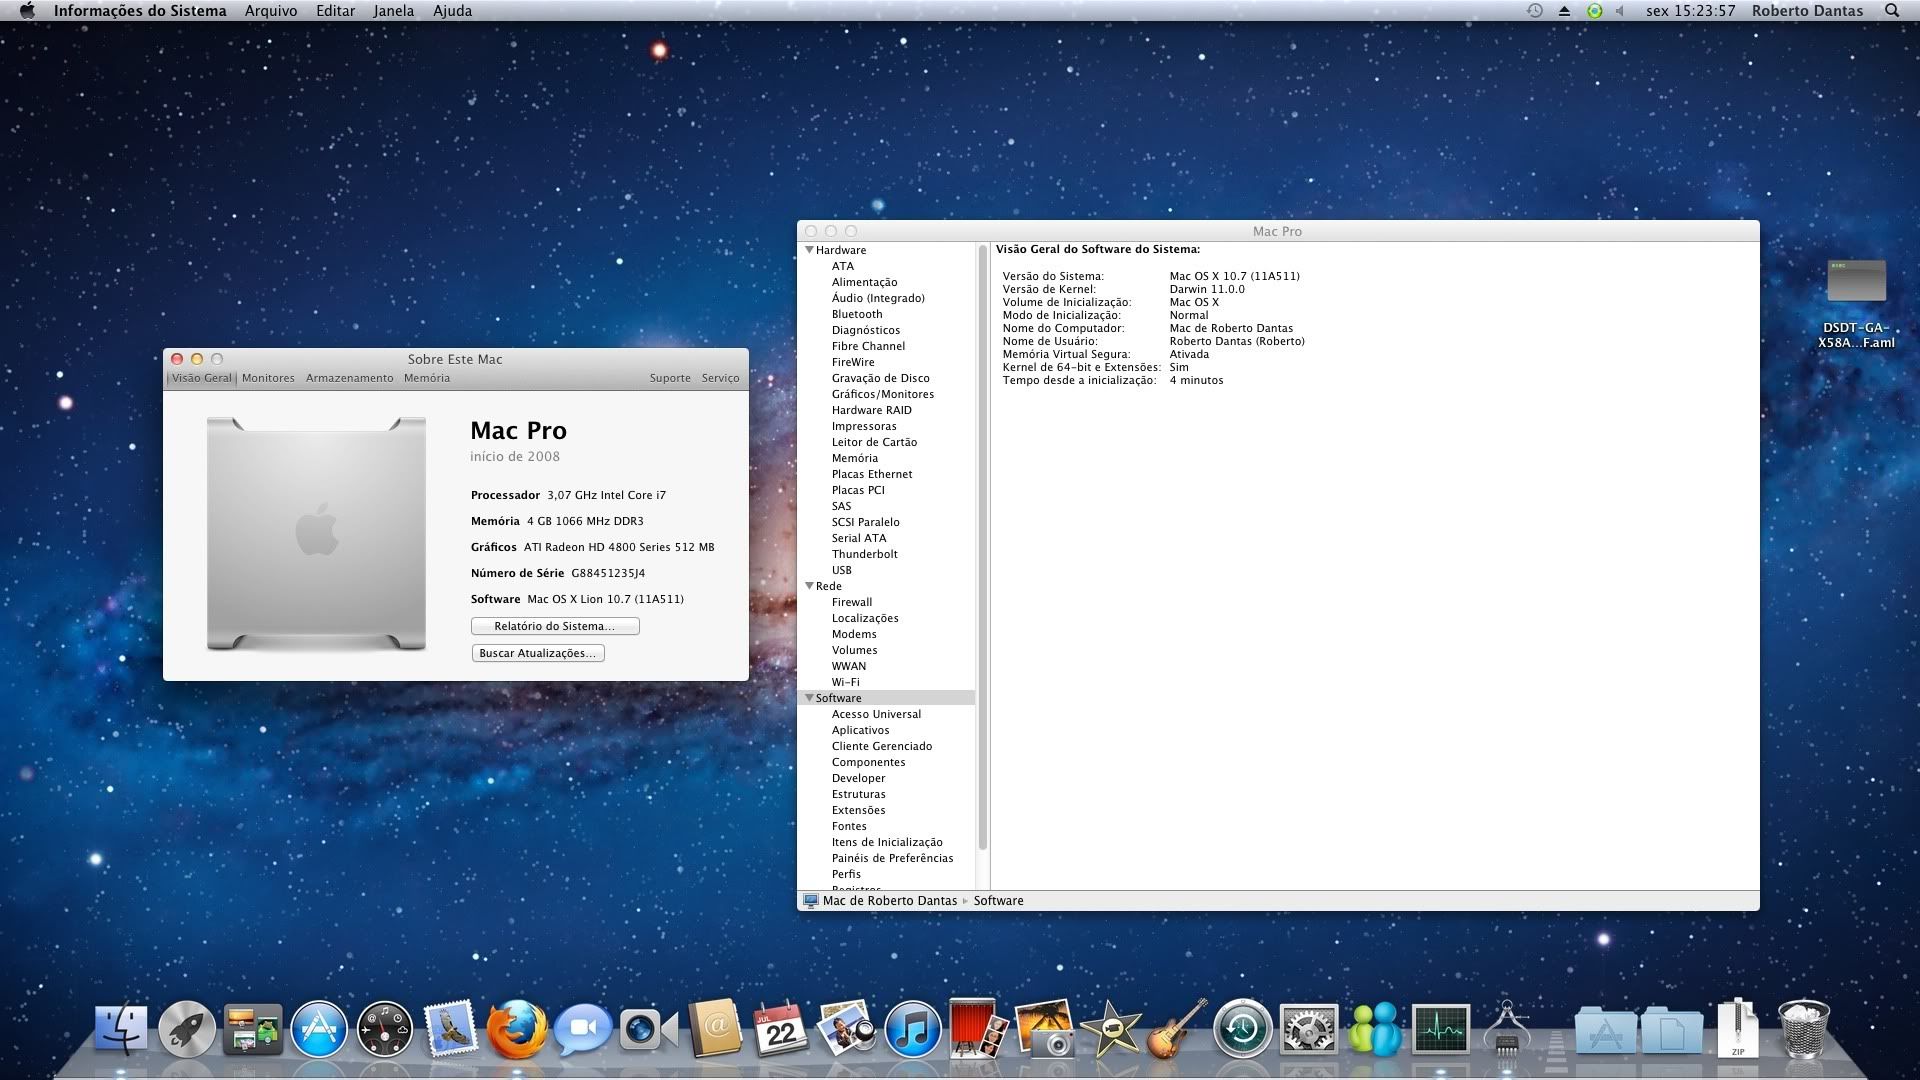The image size is (1920, 1080).
Task: Open Mission Control from the Dock
Action: click(252, 1029)
